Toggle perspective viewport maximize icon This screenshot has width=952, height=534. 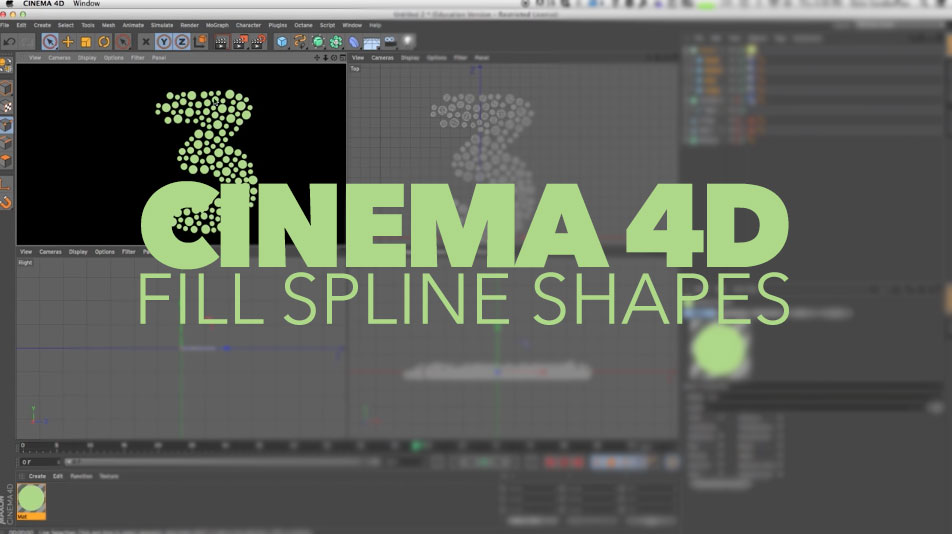[x=342, y=58]
